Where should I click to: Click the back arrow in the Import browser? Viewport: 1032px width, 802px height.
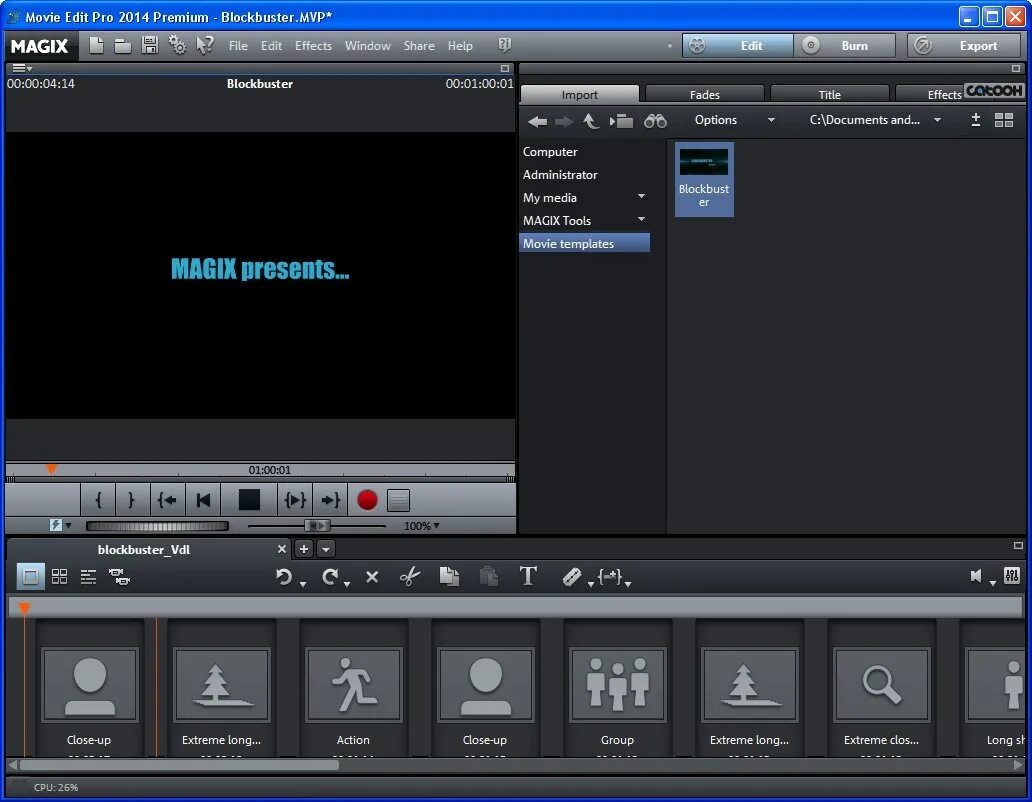pos(538,121)
